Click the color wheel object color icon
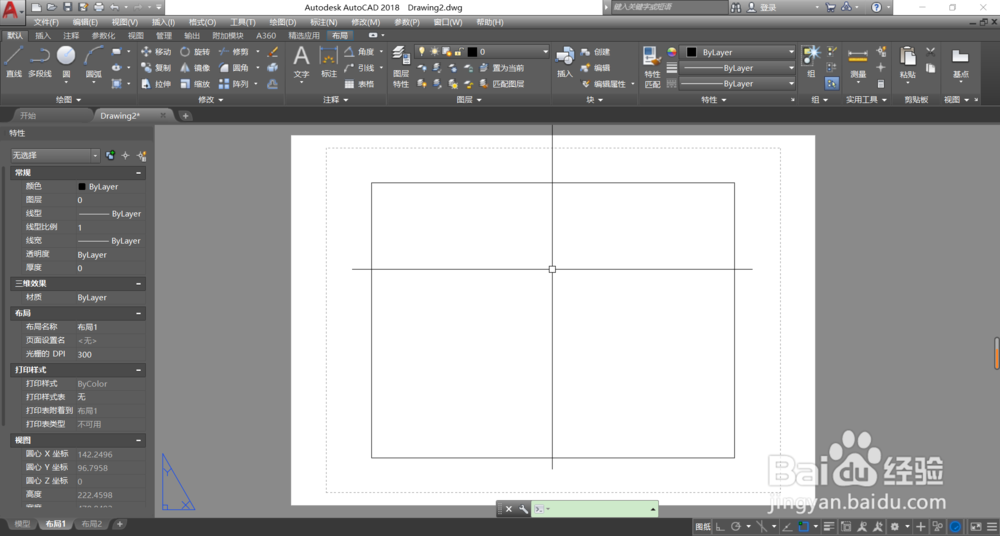 pyautogui.click(x=672, y=52)
